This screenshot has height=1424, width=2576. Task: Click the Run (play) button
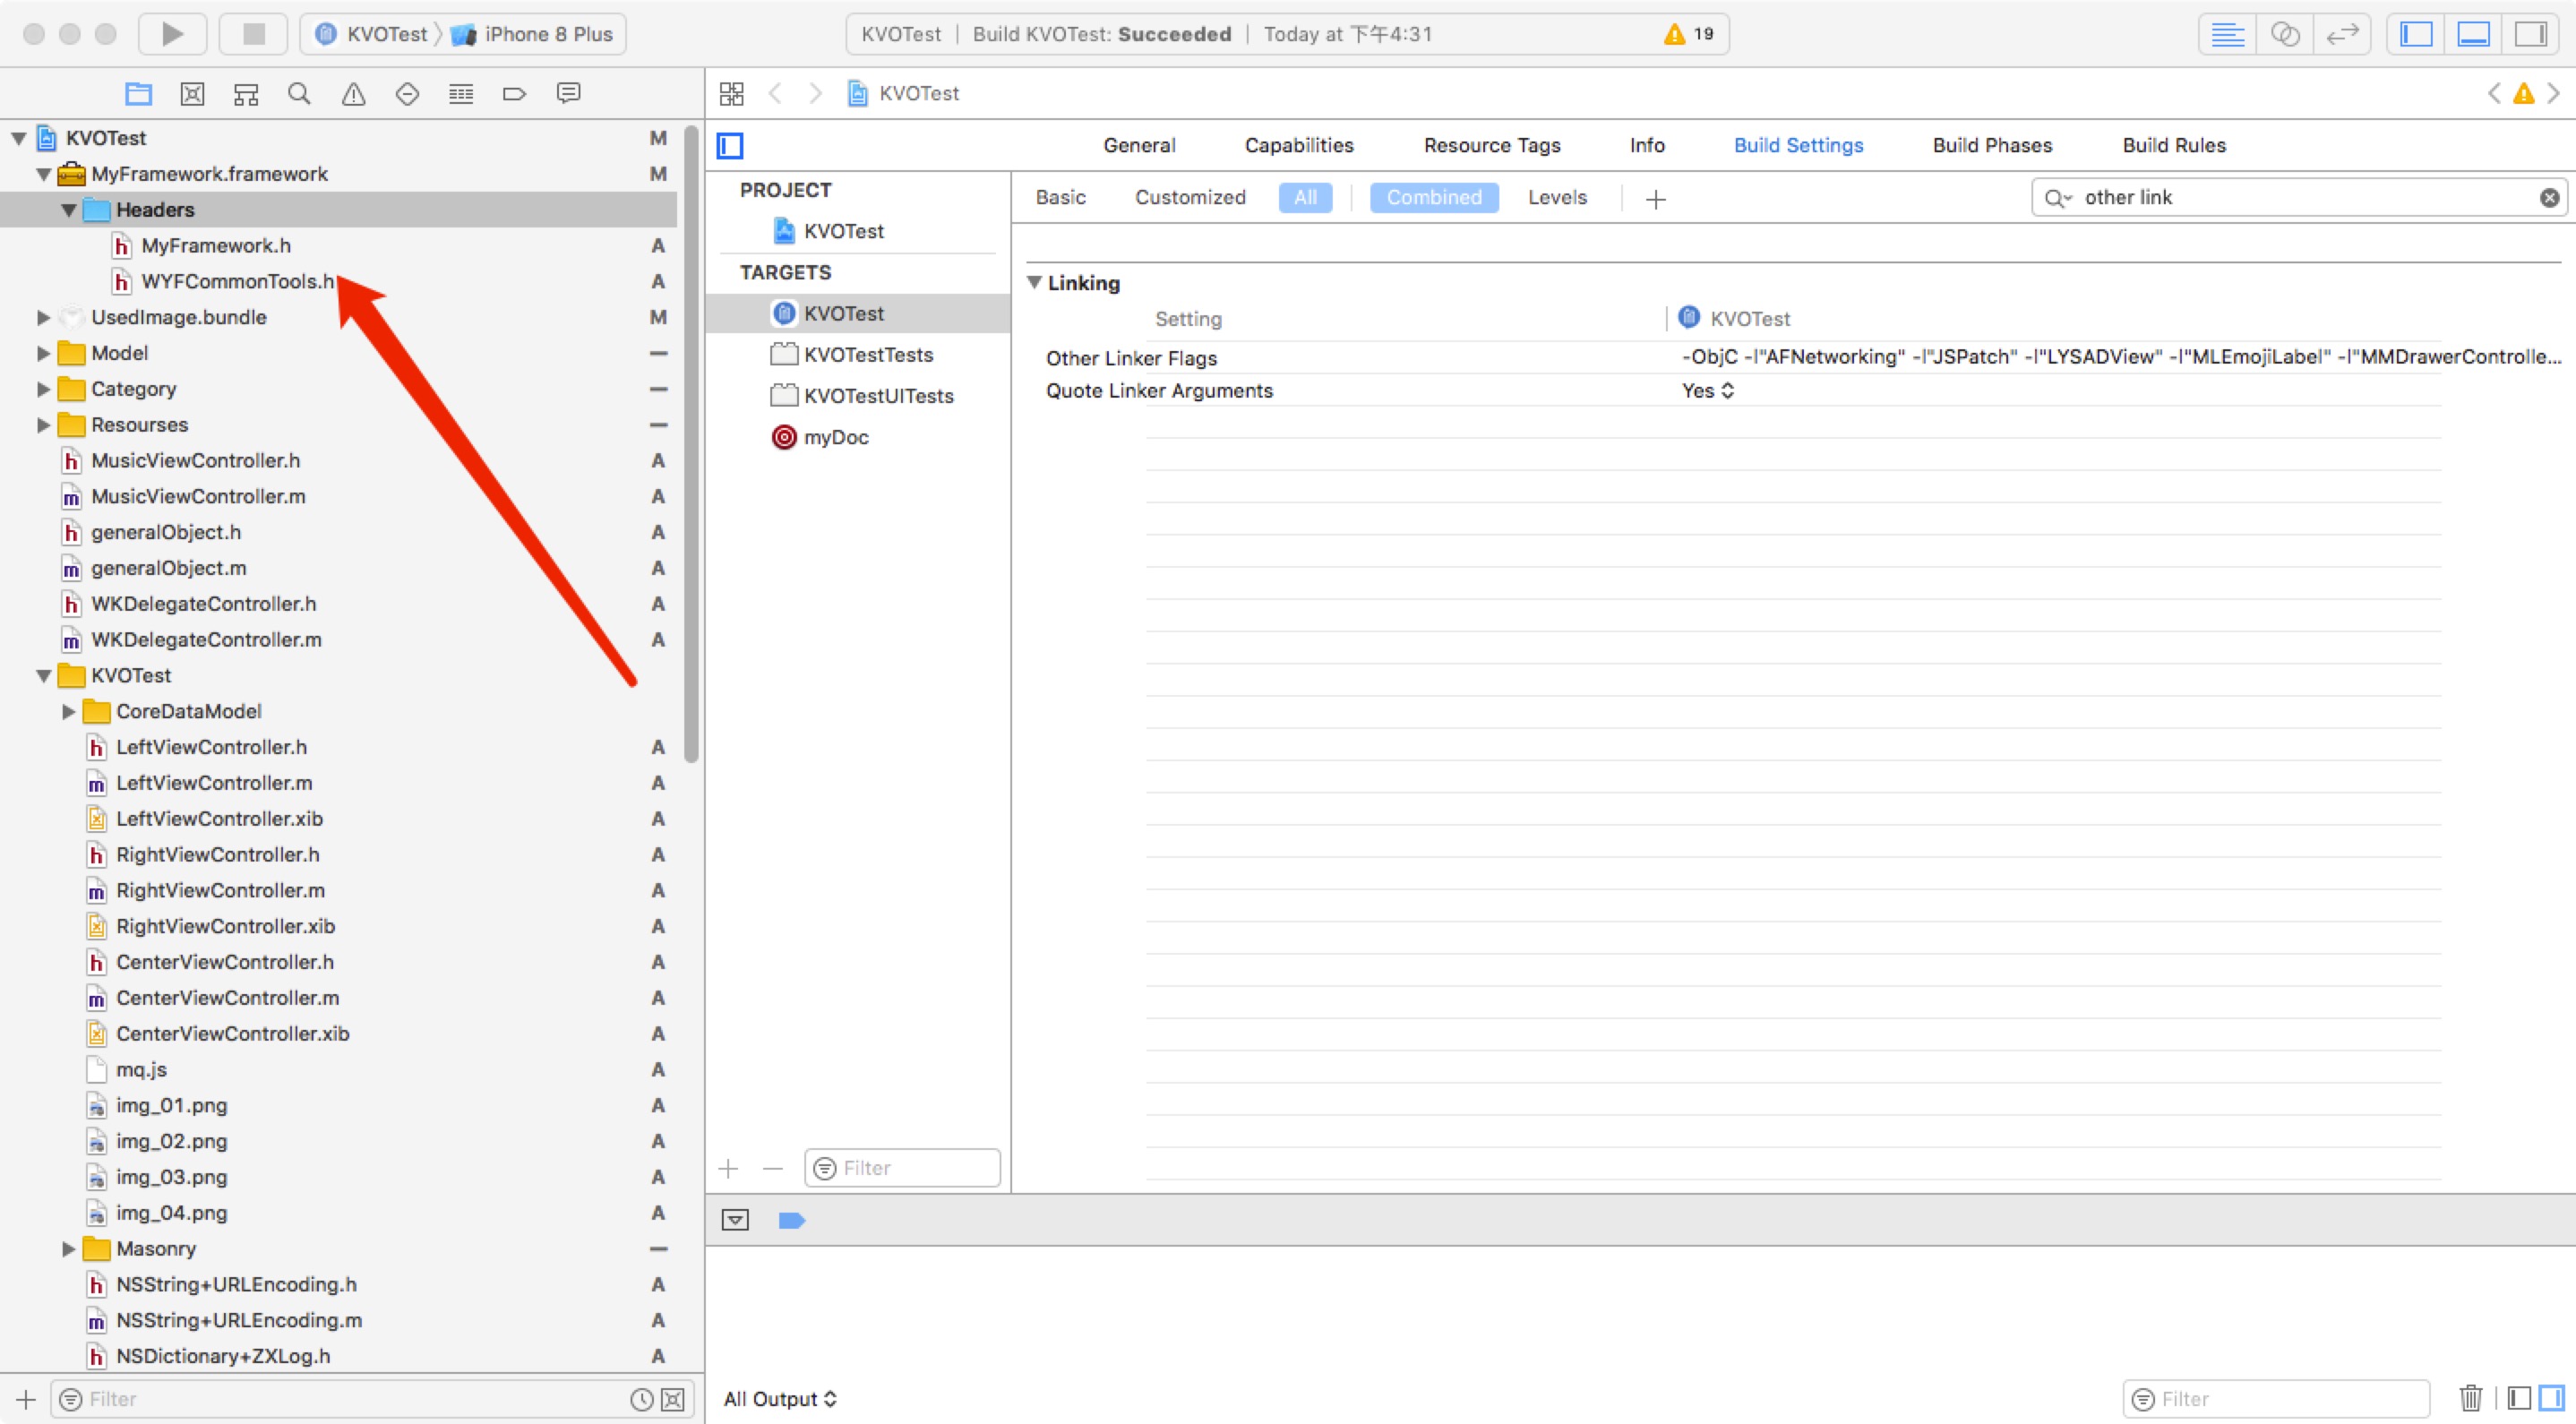pos(172,34)
